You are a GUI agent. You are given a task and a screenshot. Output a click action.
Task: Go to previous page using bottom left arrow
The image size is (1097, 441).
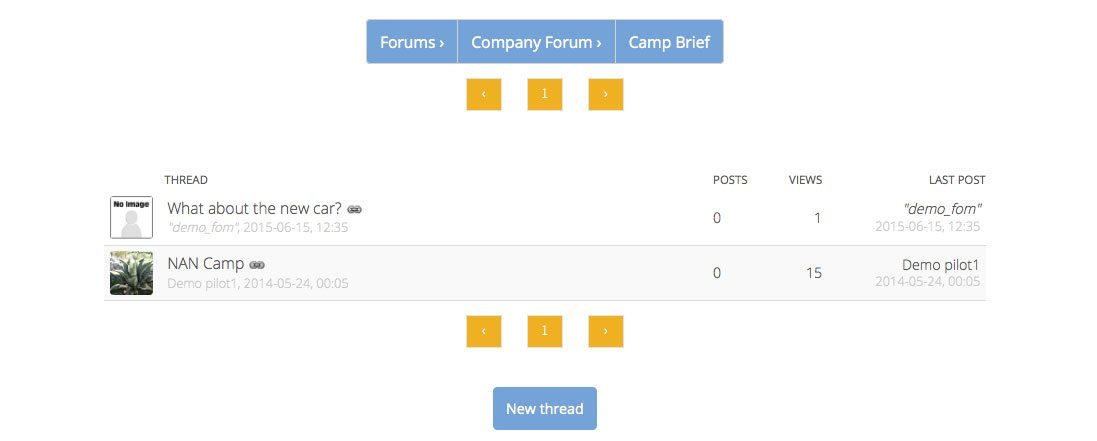[483, 331]
